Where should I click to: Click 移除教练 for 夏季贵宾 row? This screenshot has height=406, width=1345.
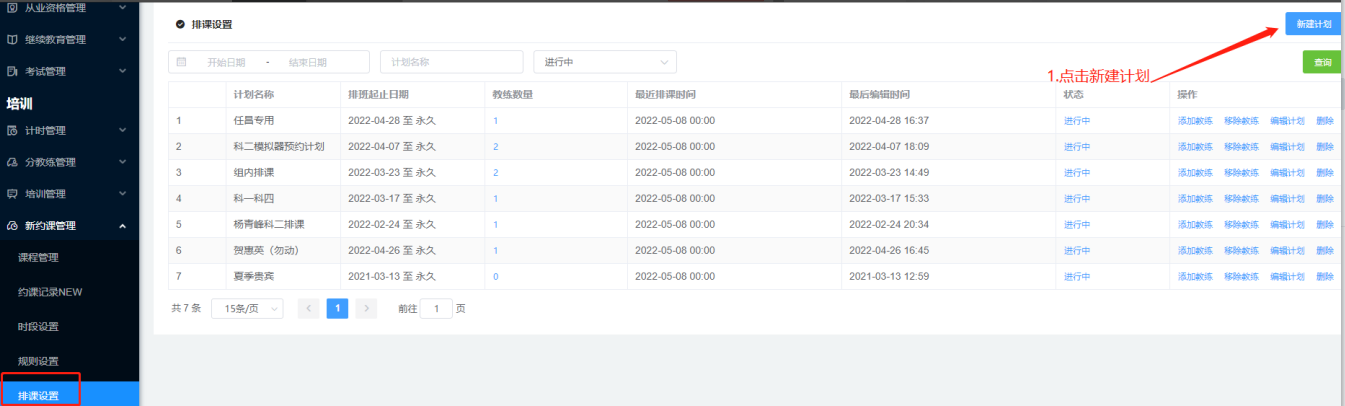coord(1241,277)
